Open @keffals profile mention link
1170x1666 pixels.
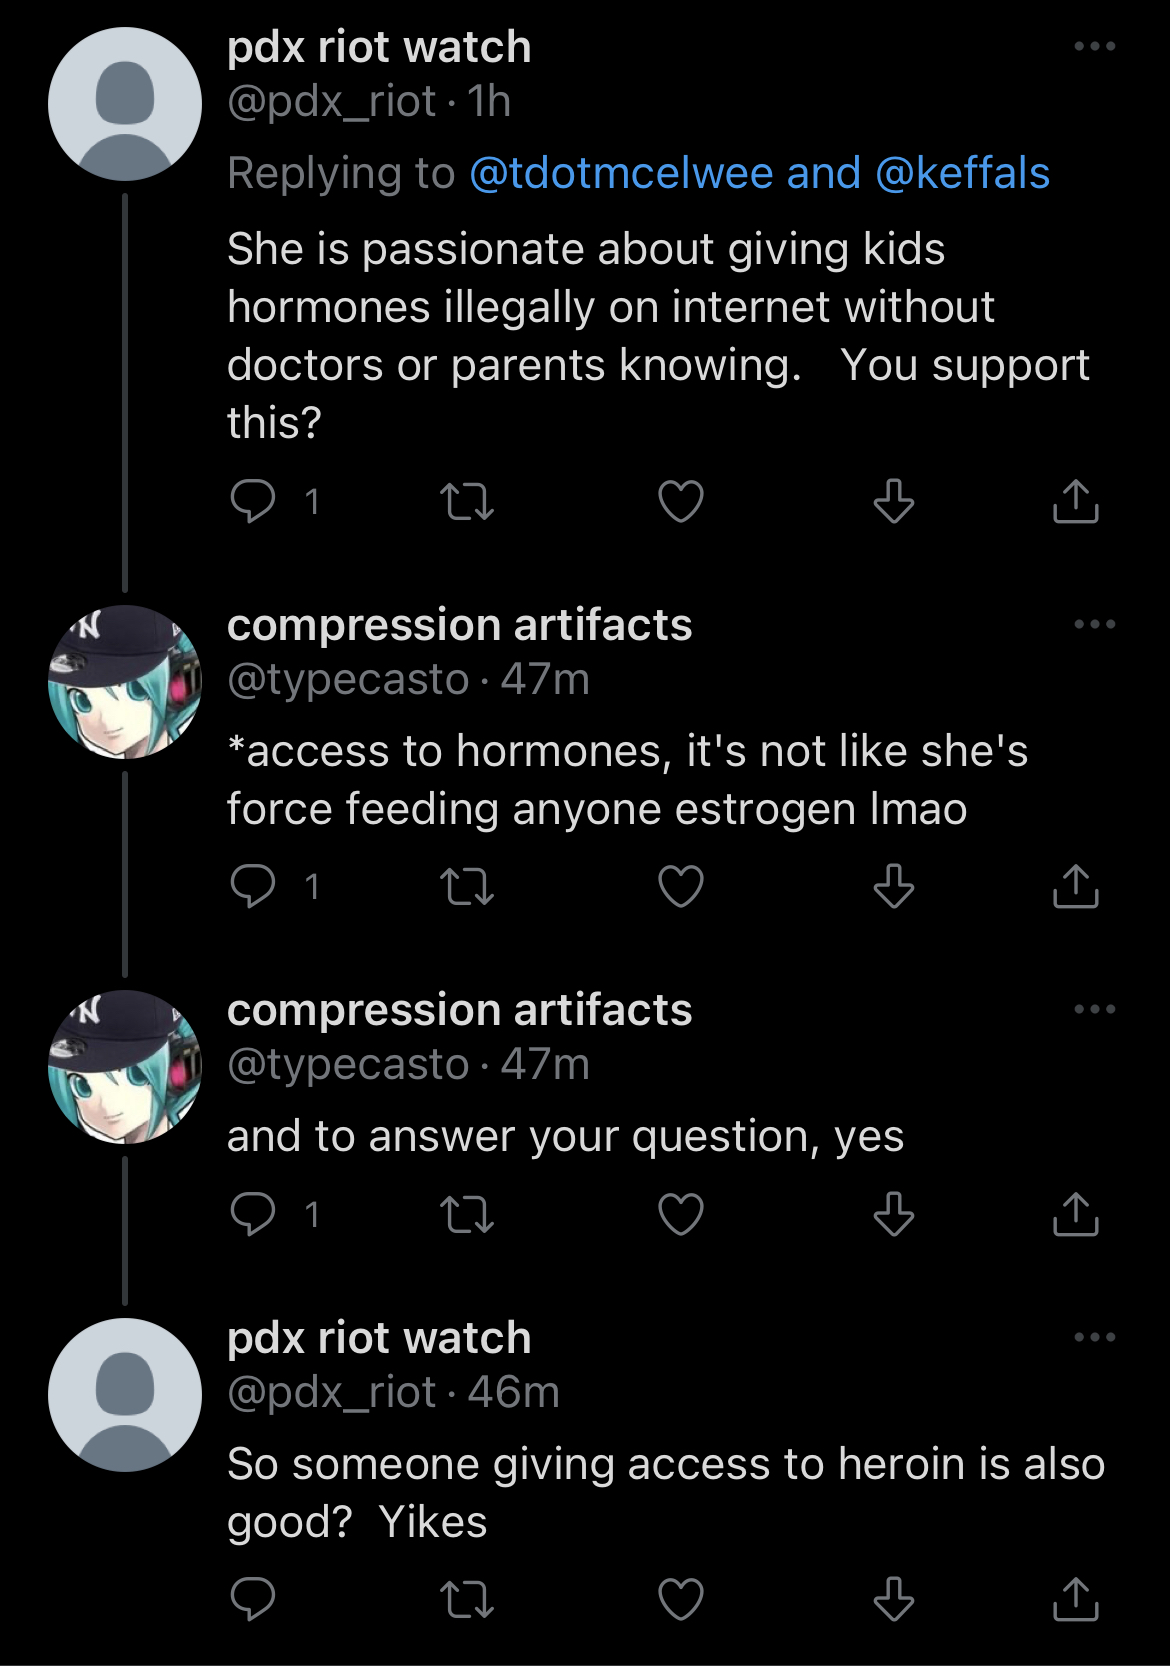tap(962, 173)
